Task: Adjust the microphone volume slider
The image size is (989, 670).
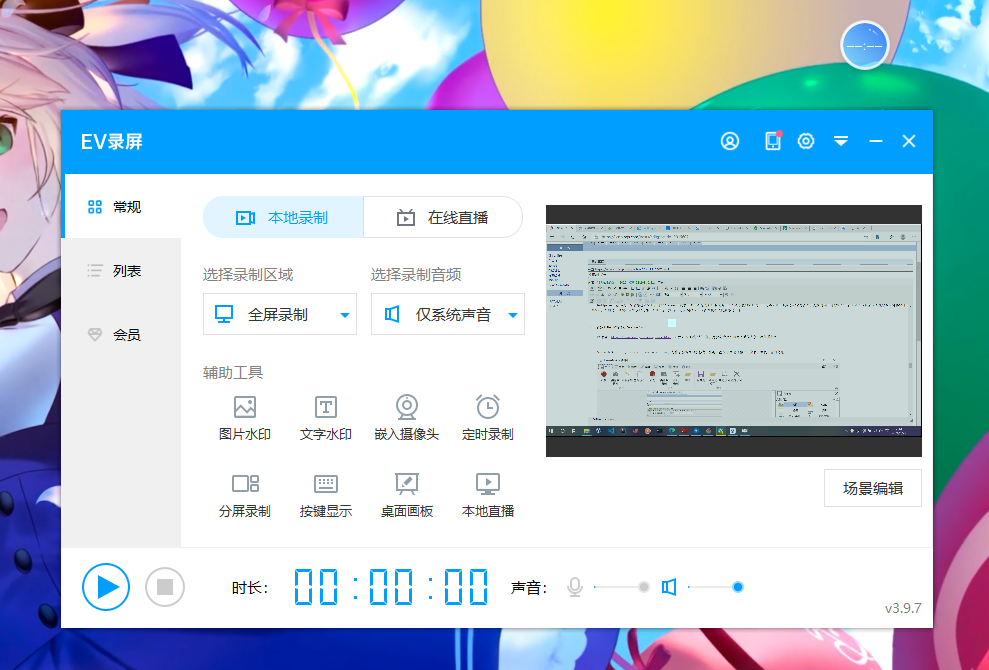Action: point(621,587)
